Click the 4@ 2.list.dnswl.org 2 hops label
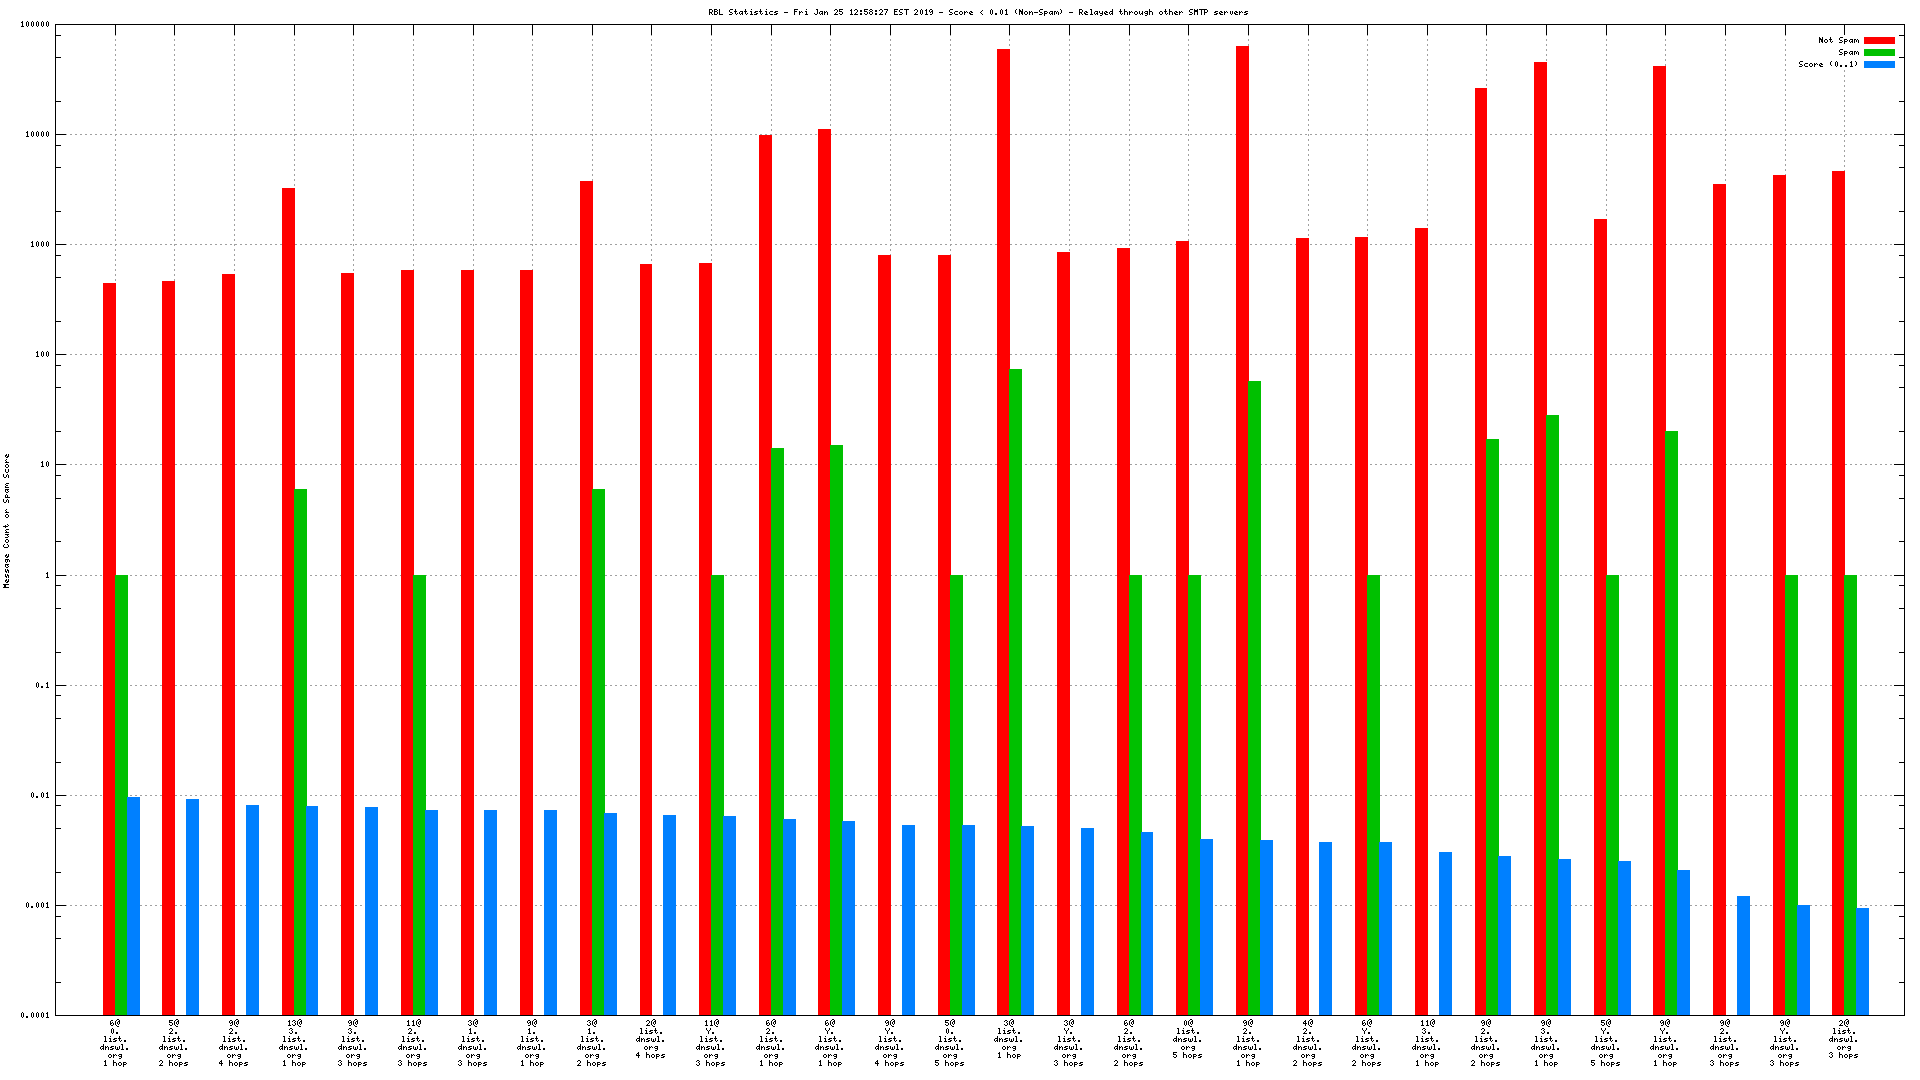The image size is (1920, 1080). tap(1307, 1043)
